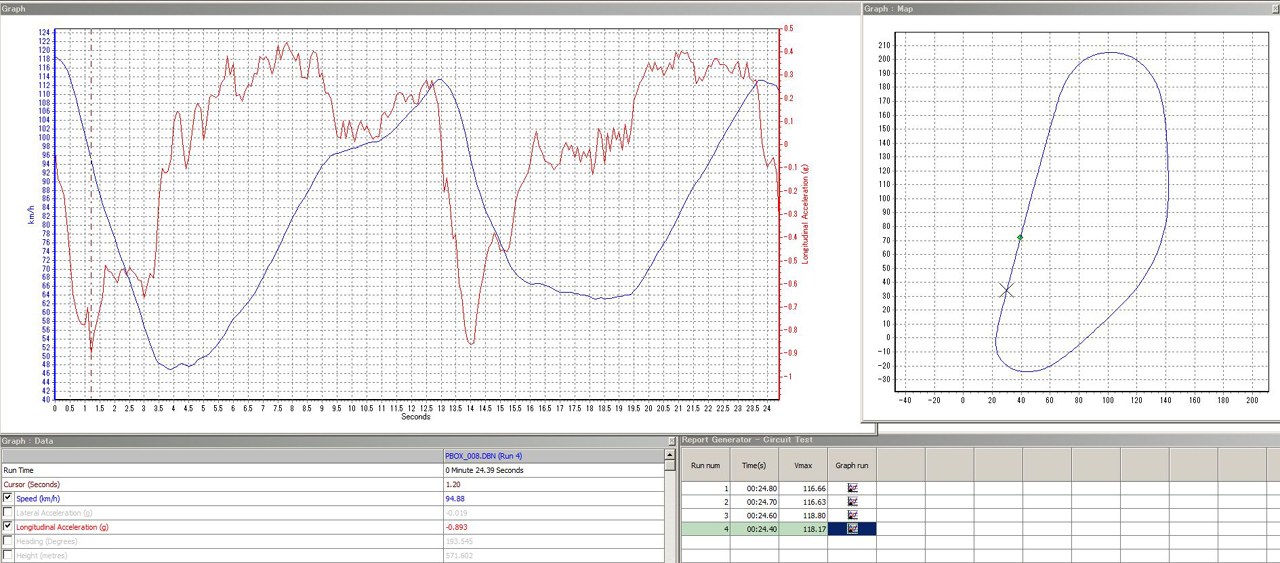The width and height of the screenshot is (1280, 563).
Task: Enable the Heading (Degrees) checkbox
Action: point(9,541)
